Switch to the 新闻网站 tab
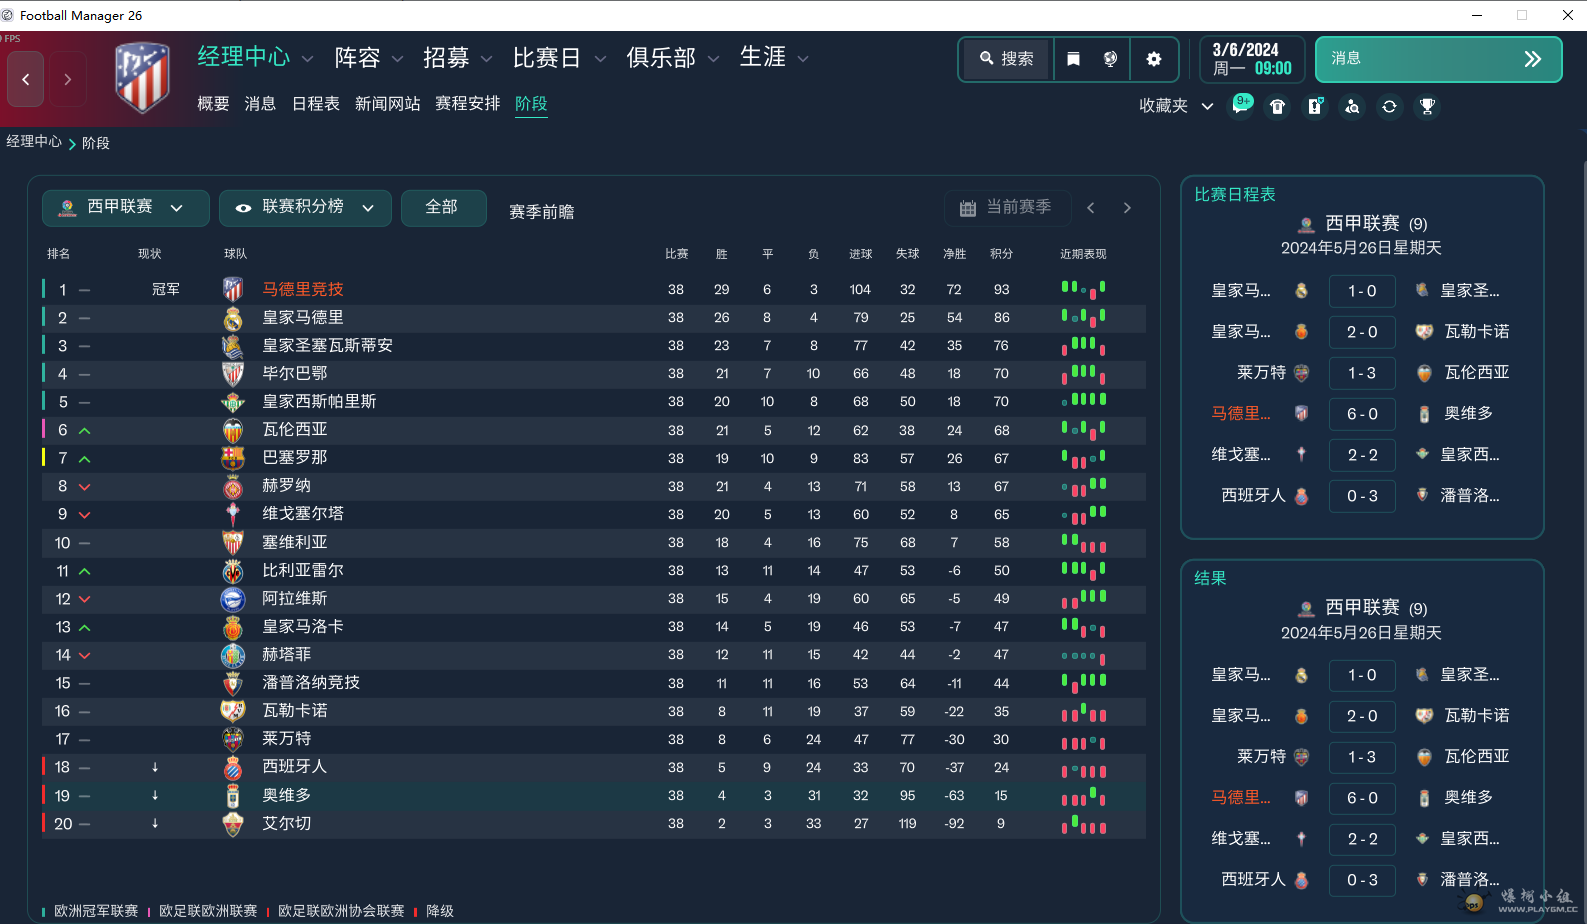This screenshot has width=1587, height=924. (x=387, y=104)
